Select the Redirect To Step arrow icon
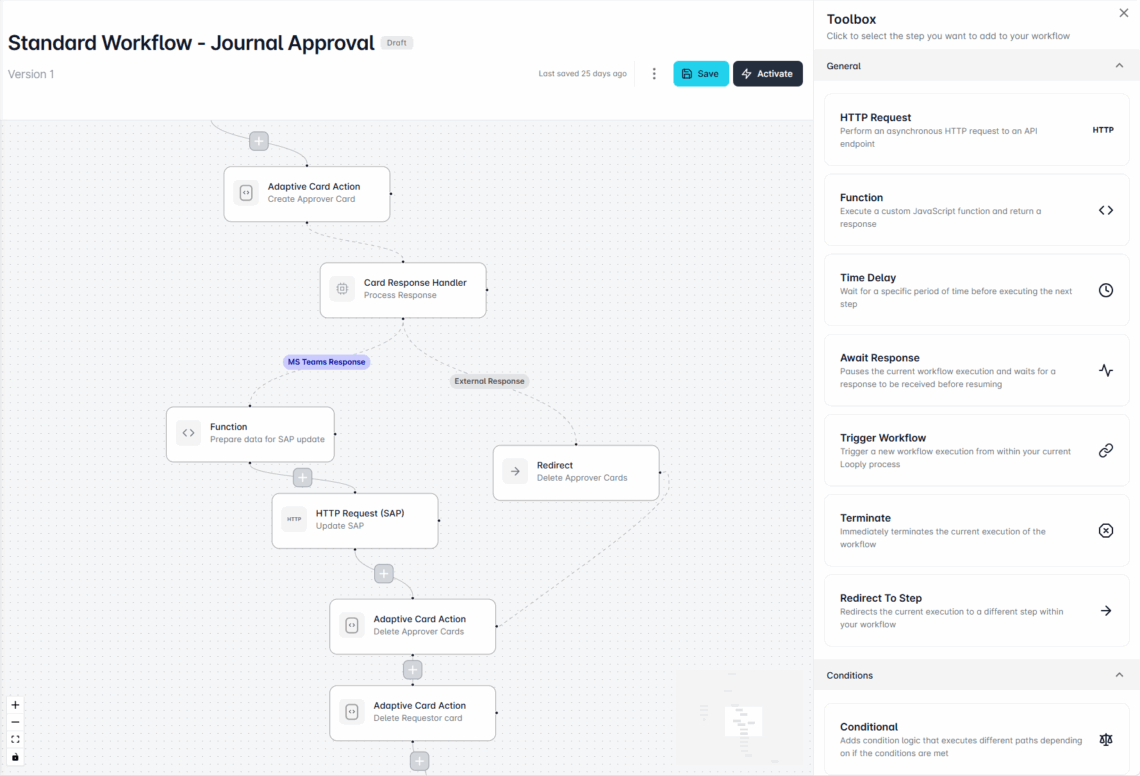Viewport: 1140px width, 776px height. (x=1105, y=610)
